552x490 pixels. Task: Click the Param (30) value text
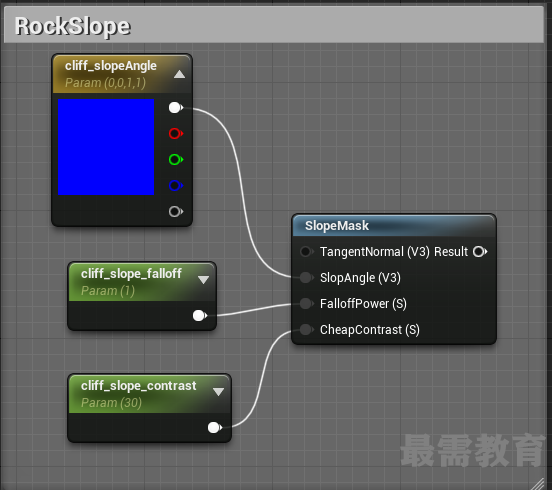(x=111, y=403)
